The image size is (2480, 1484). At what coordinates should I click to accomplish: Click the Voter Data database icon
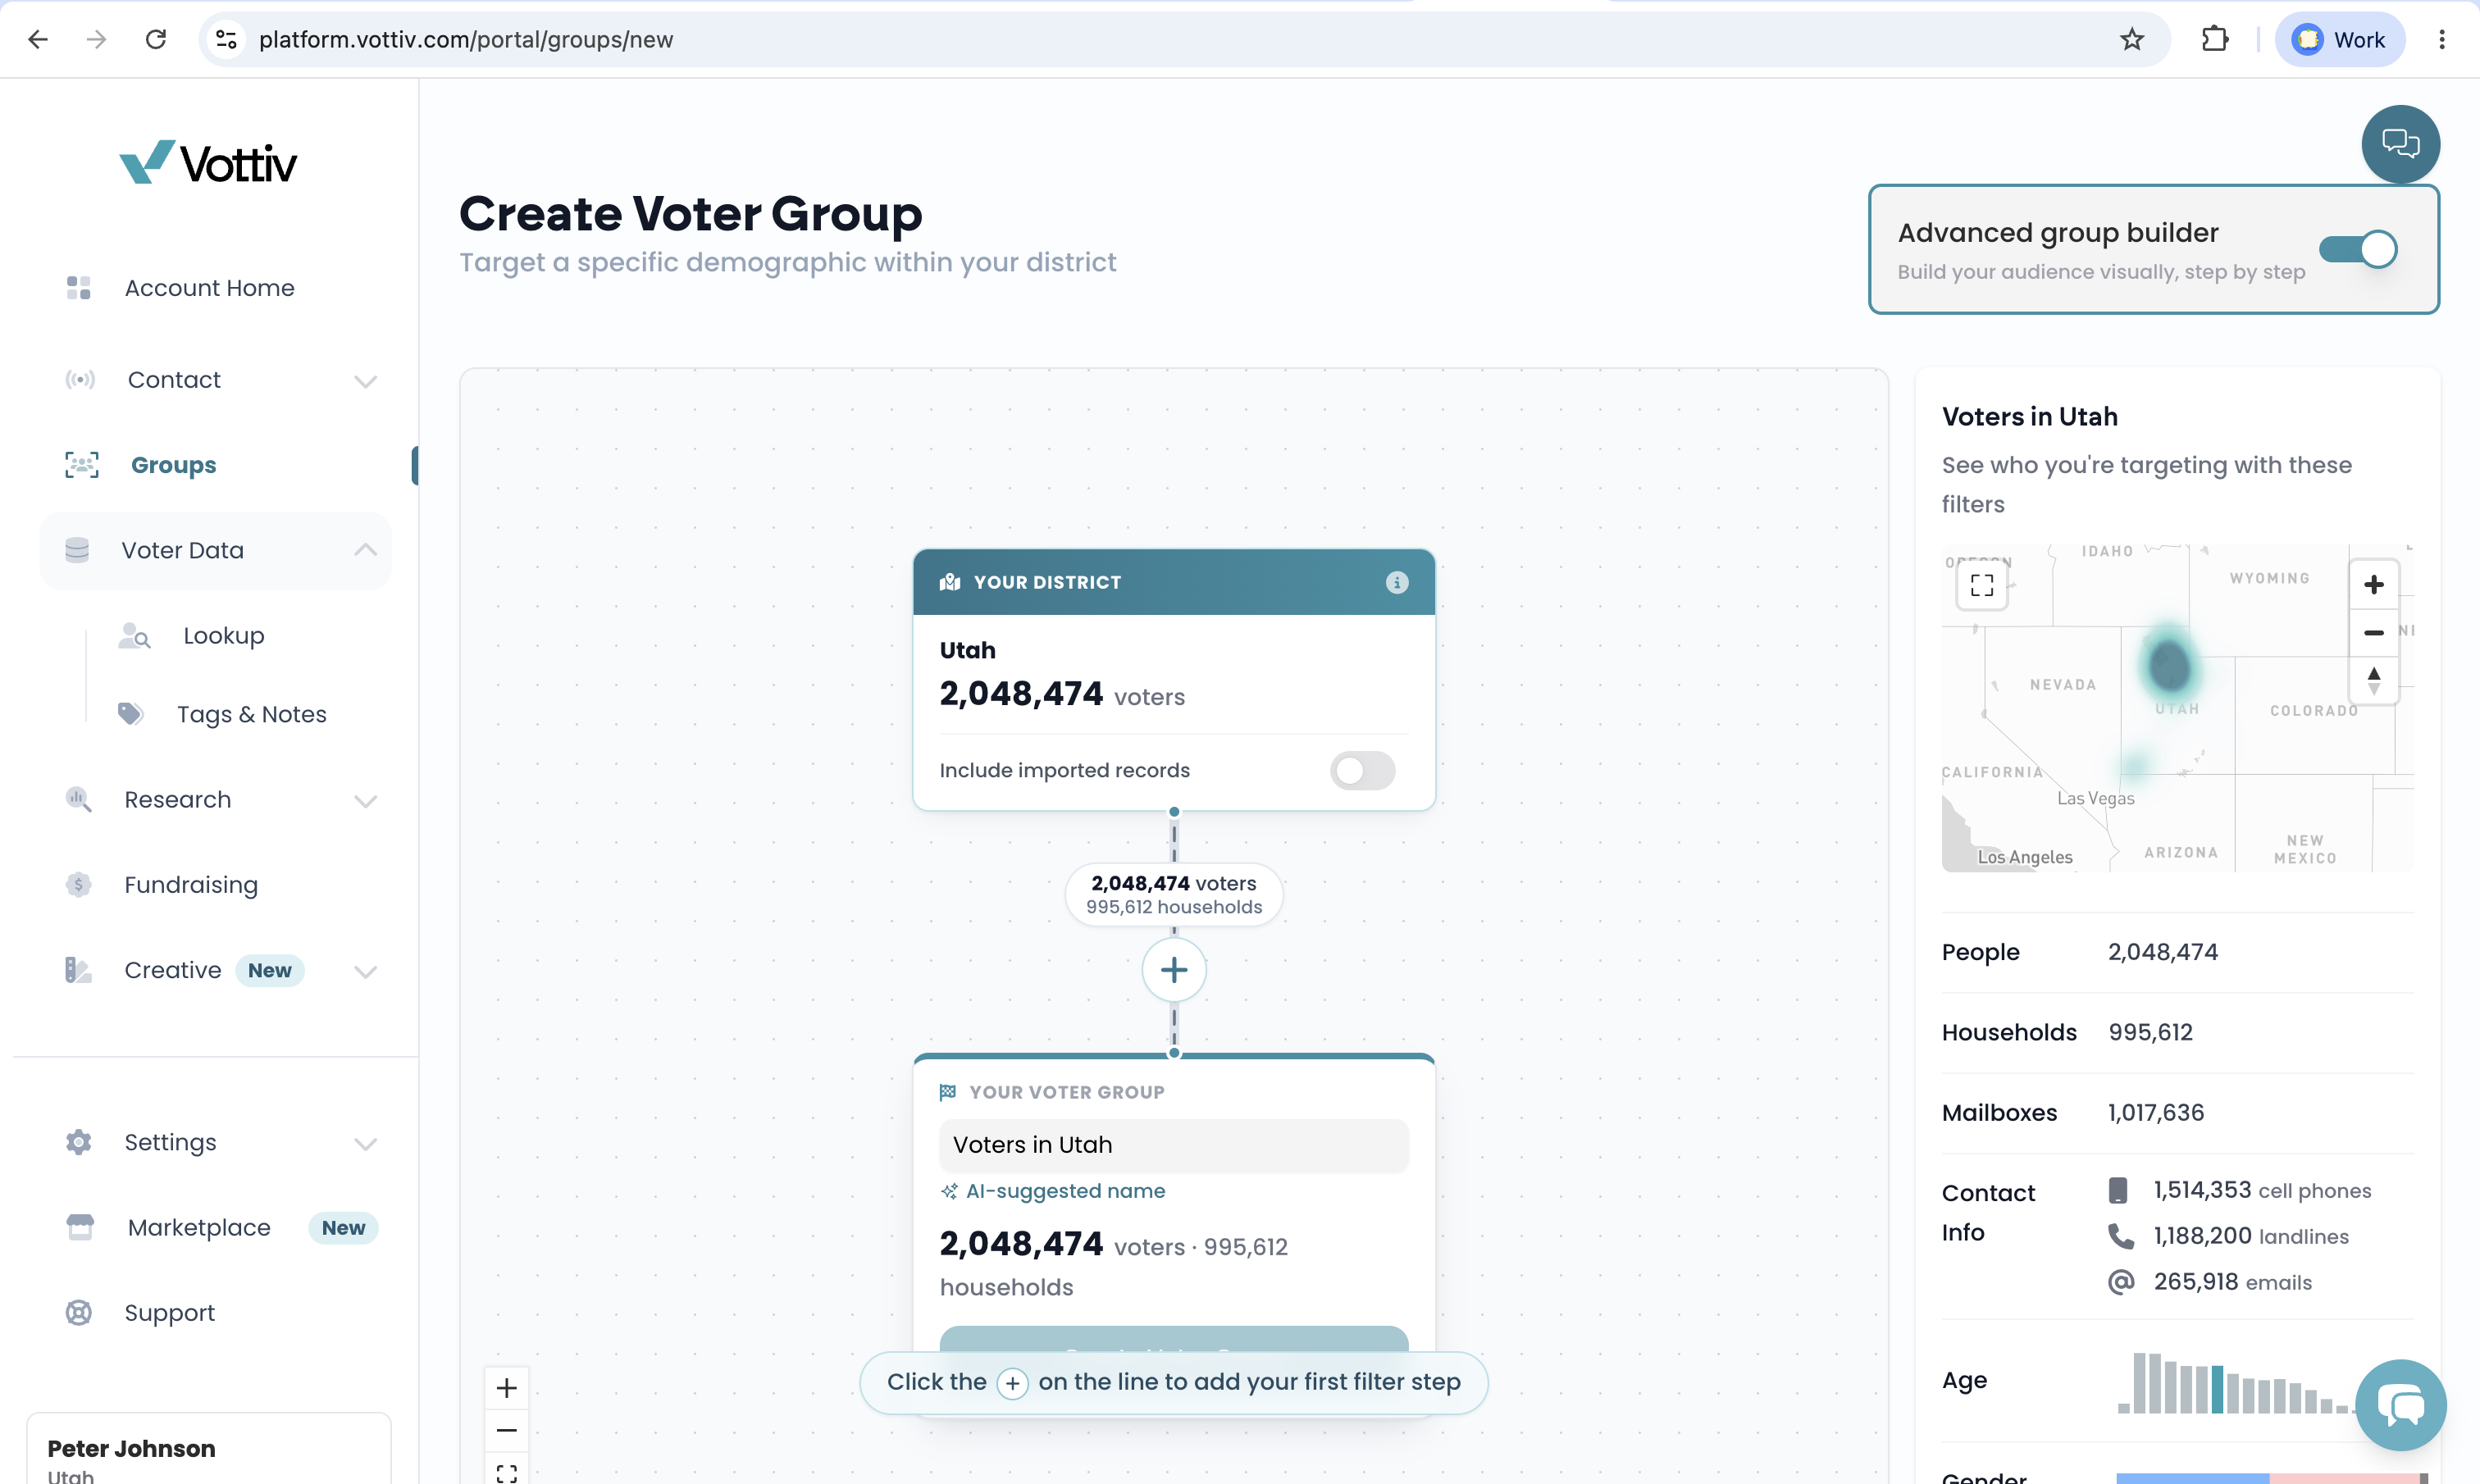click(77, 550)
